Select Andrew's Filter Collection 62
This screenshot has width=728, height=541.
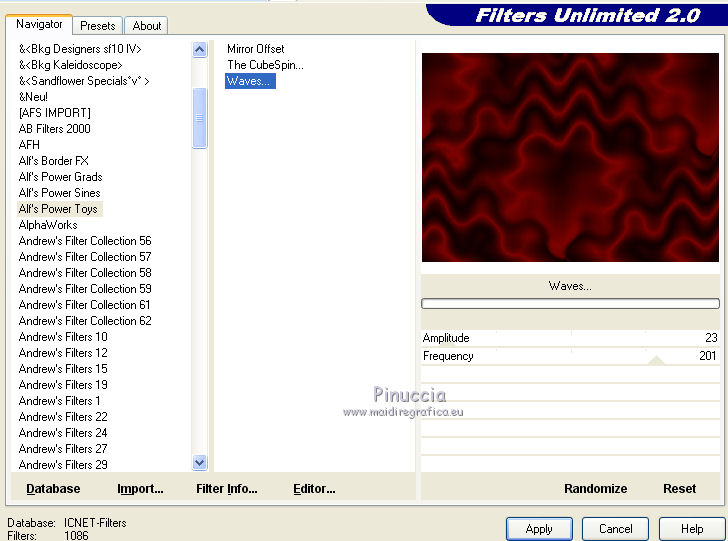(x=85, y=321)
